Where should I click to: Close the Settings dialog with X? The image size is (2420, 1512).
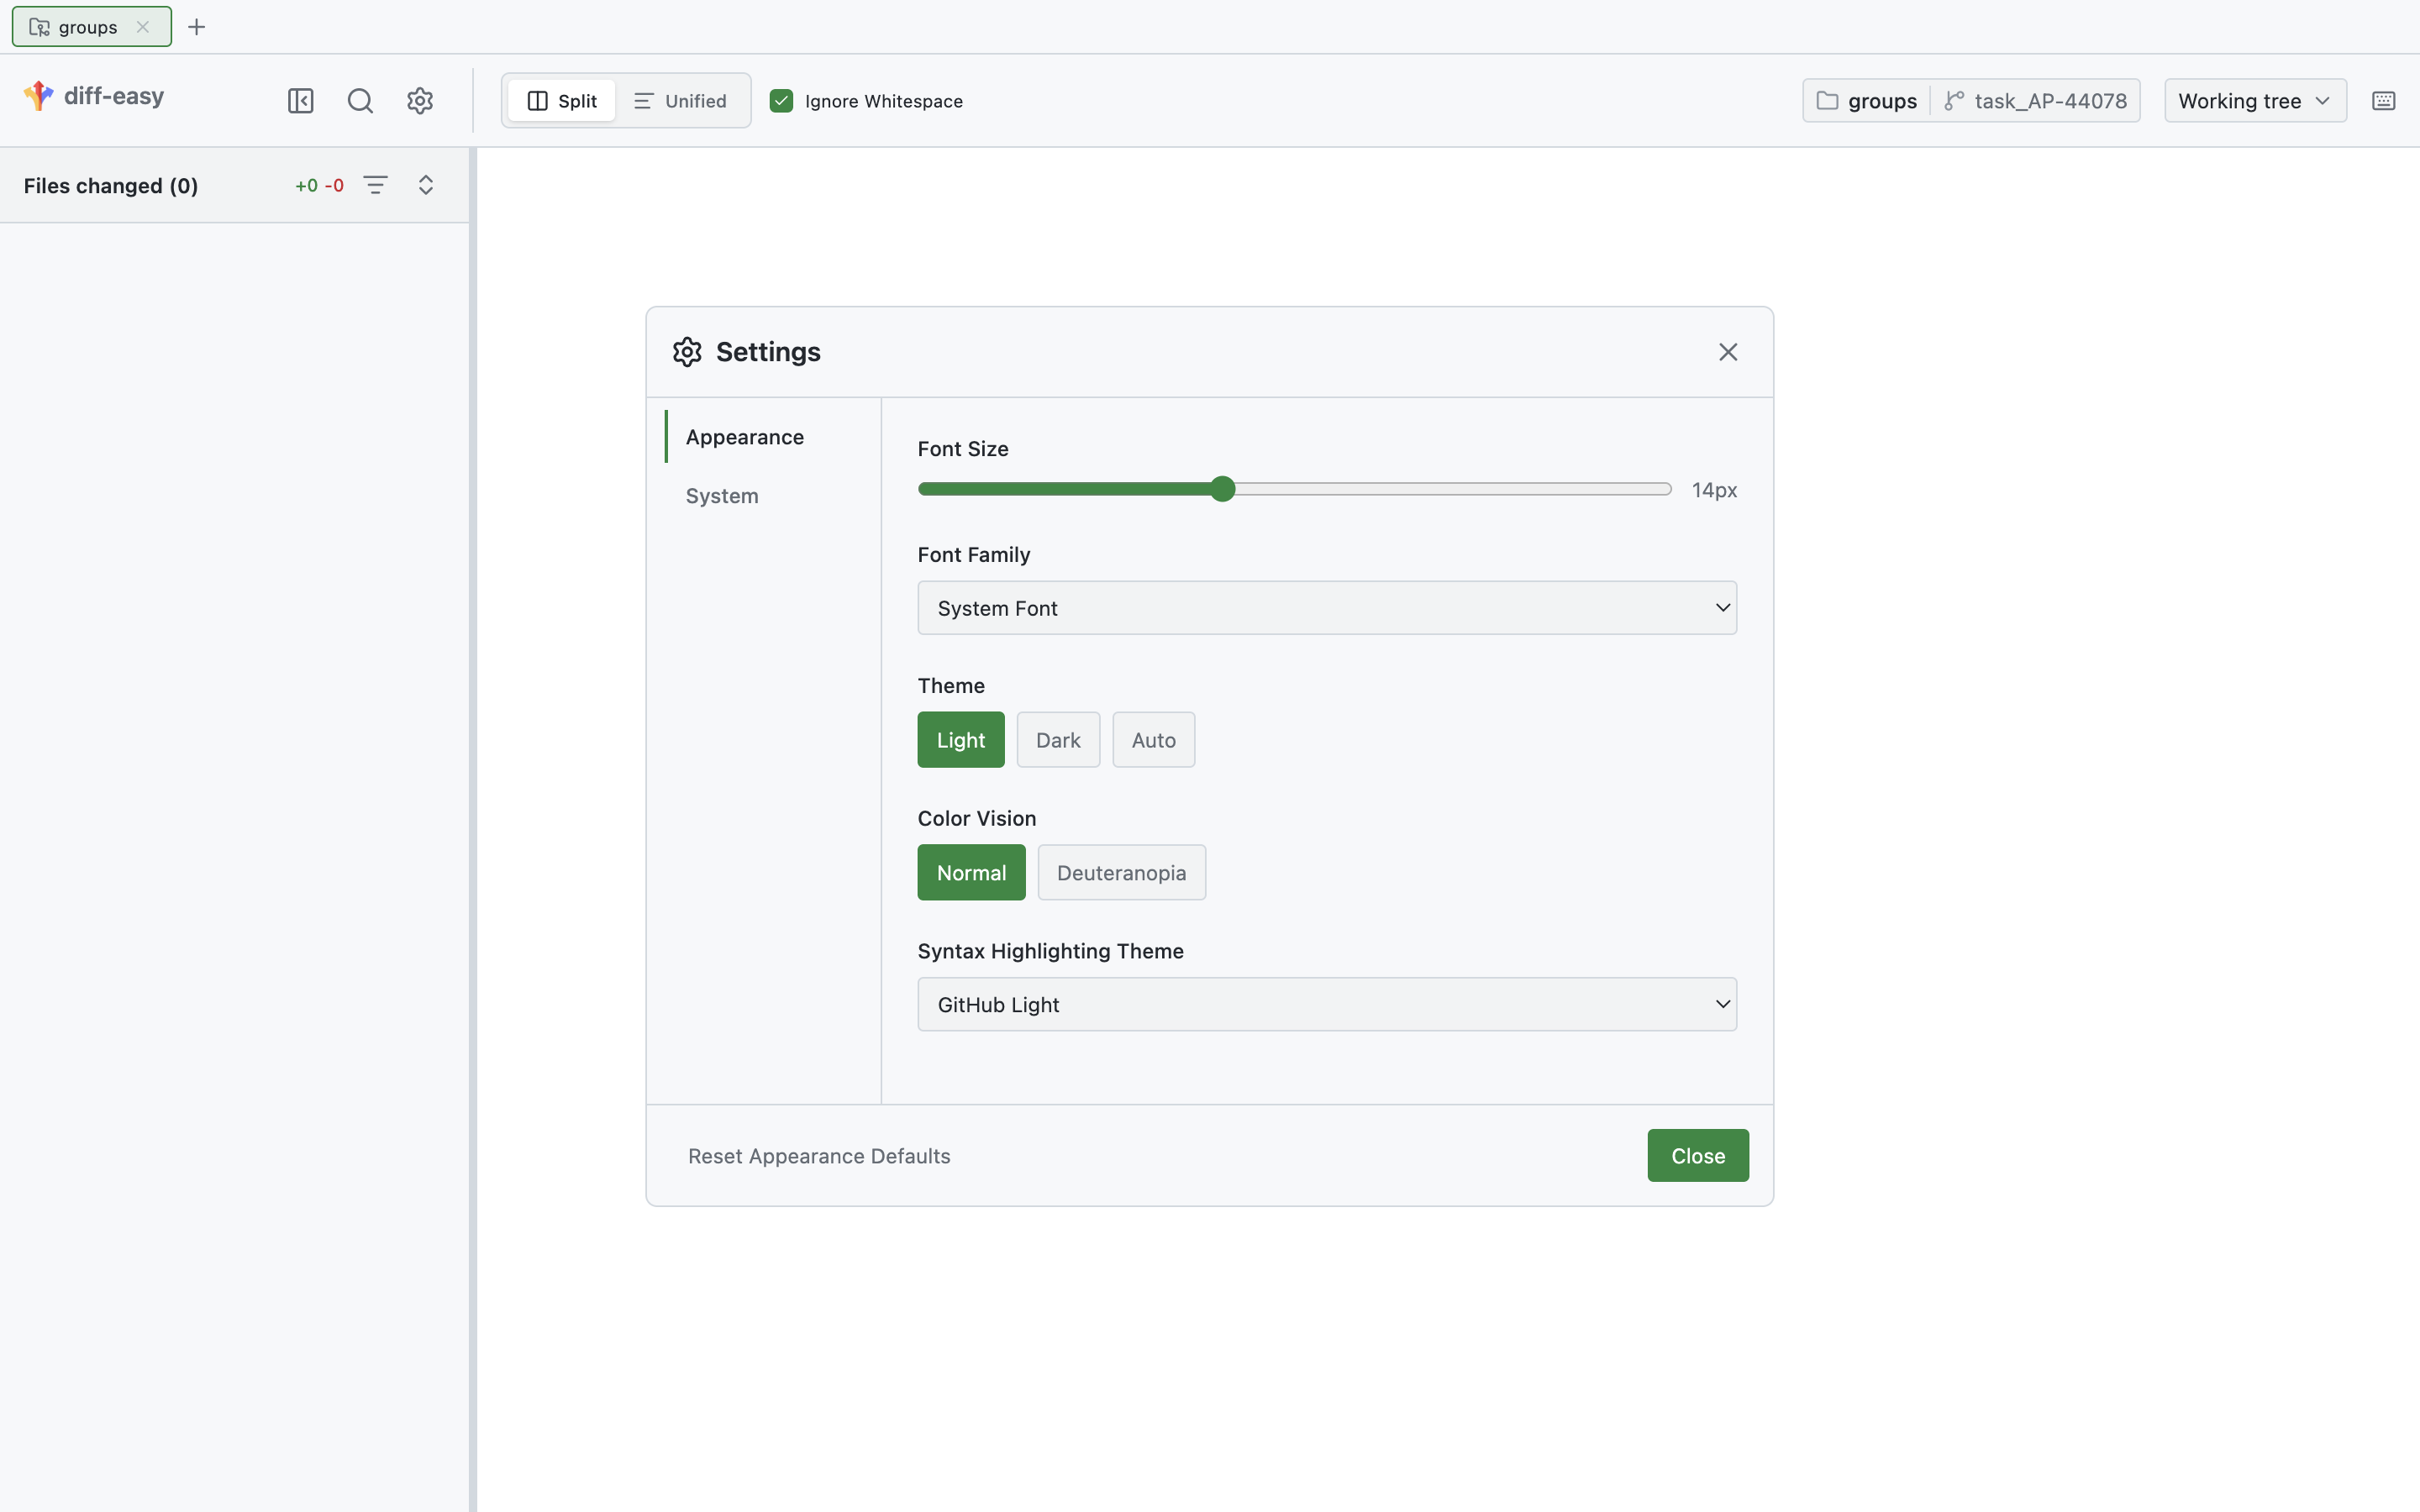(1728, 352)
